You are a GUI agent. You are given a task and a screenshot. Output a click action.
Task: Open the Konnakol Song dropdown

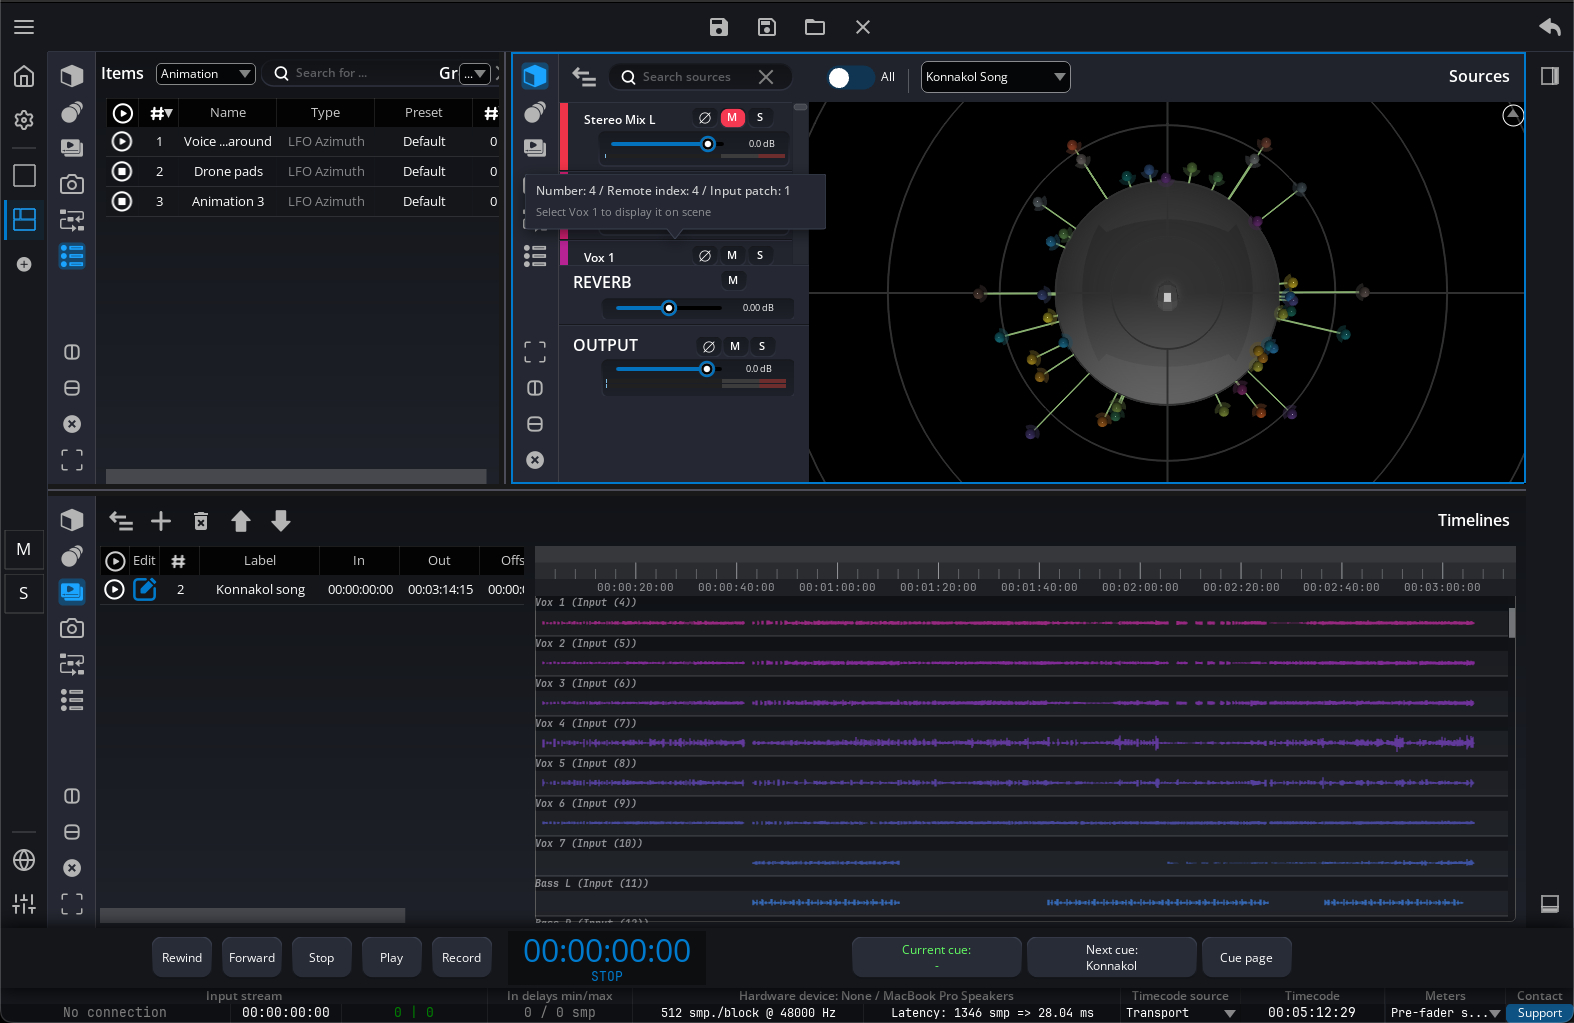[995, 77]
